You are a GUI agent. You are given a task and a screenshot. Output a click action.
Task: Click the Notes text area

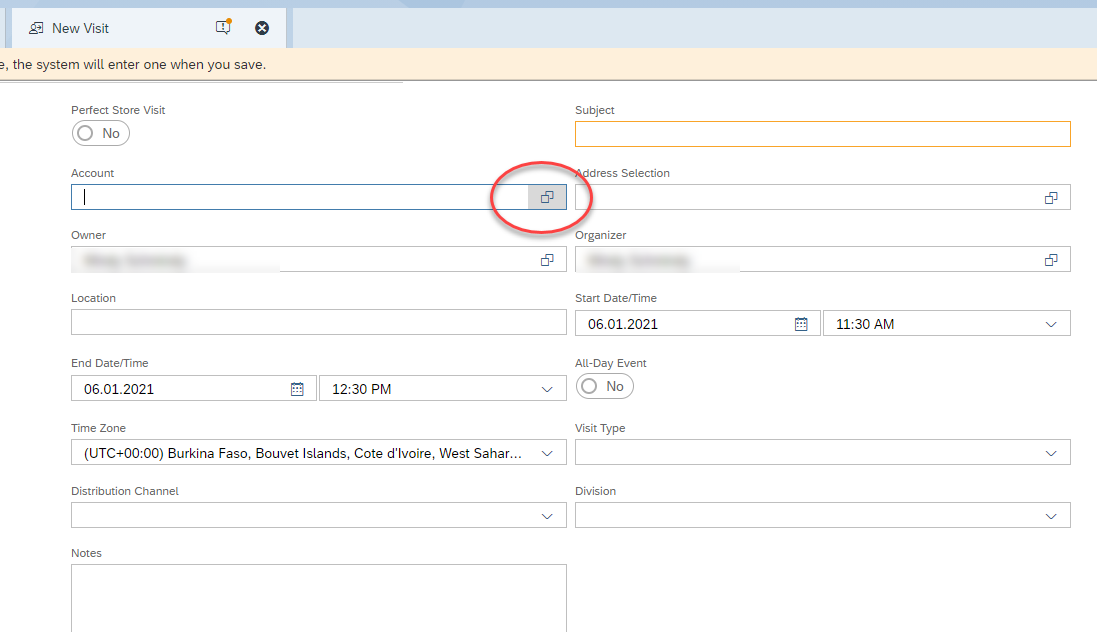pyautogui.click(x=318, y=598)
